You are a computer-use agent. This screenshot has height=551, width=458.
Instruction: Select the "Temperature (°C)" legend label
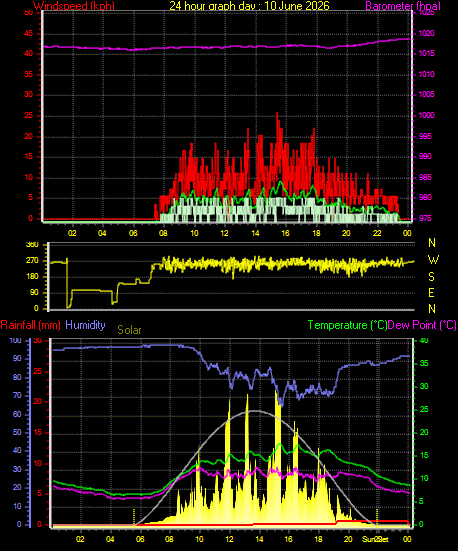[x=347, y=325]
